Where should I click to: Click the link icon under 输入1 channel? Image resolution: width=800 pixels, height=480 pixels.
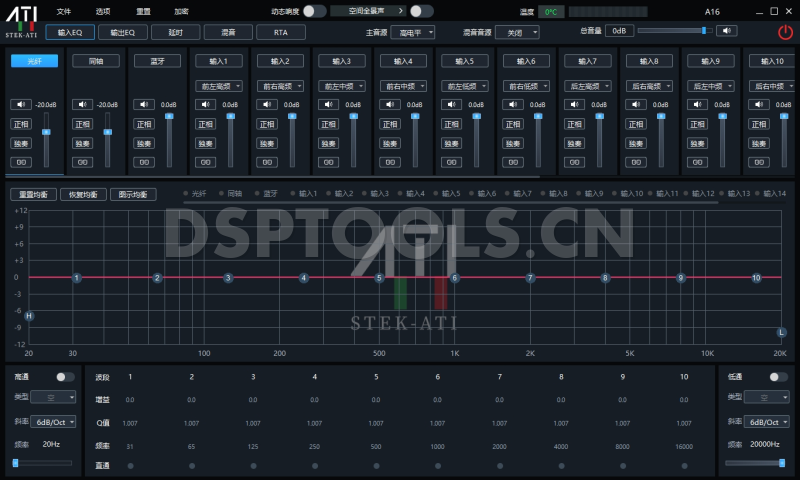pyautogui.click(x=205, y=162)
